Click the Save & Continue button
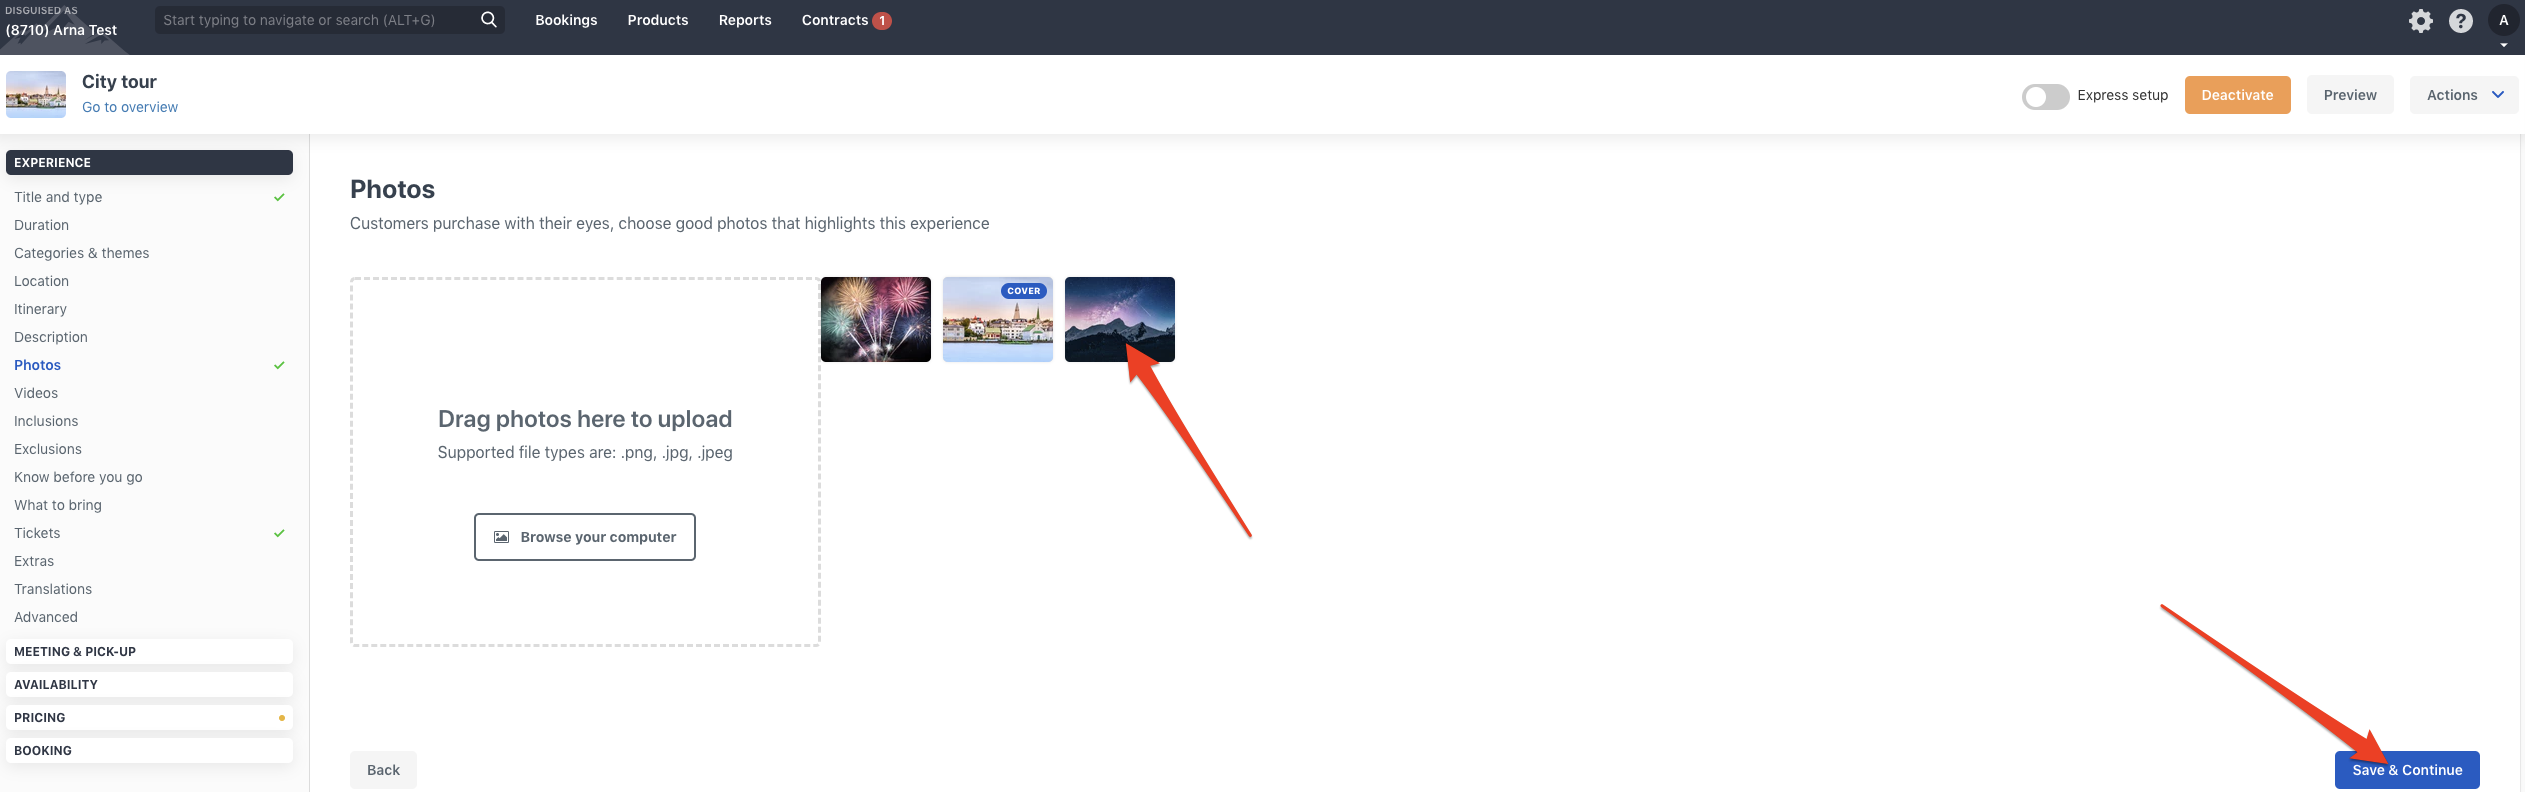This screenshot has height=792, width=2525. pyautogui.click(x=2407, y=770)
